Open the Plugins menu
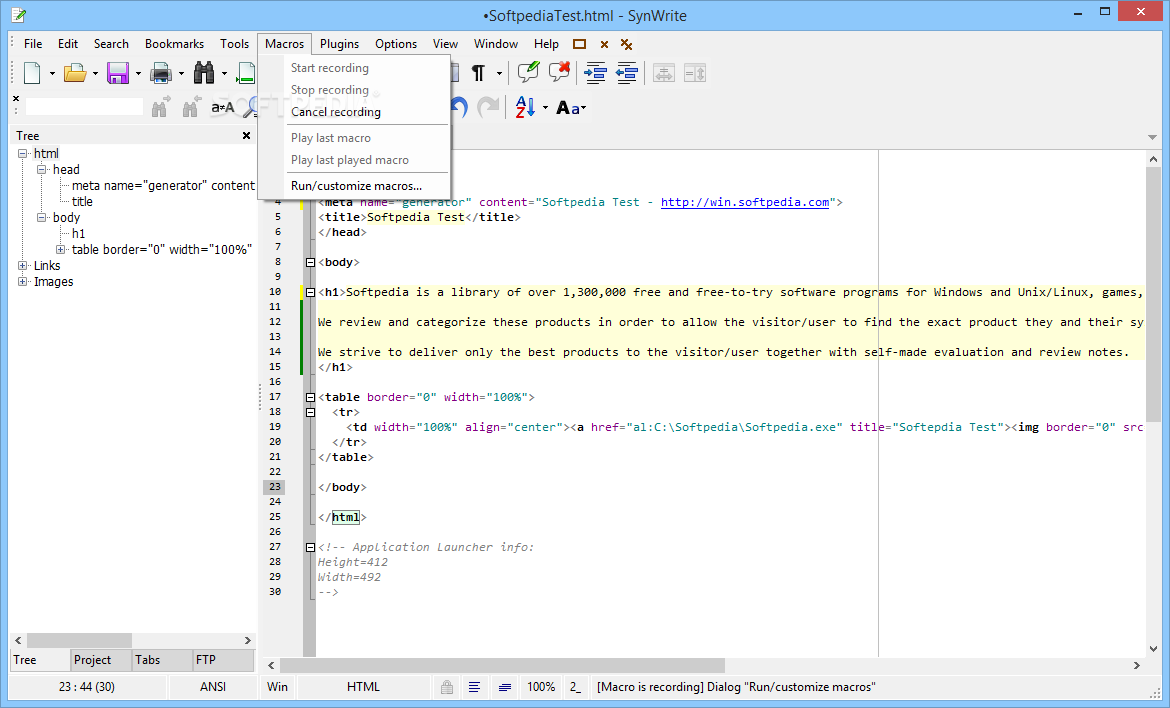 coord(340,44)
